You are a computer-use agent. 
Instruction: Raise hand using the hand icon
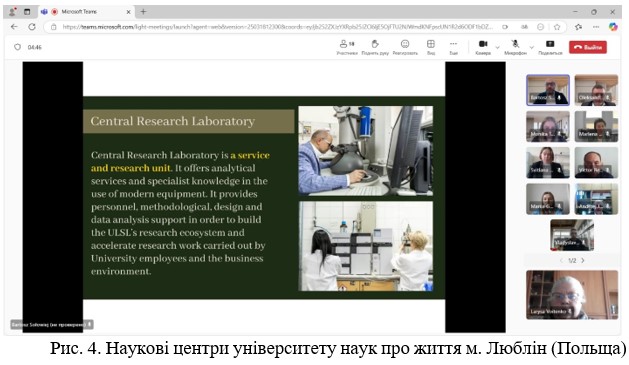coord(375,44)
